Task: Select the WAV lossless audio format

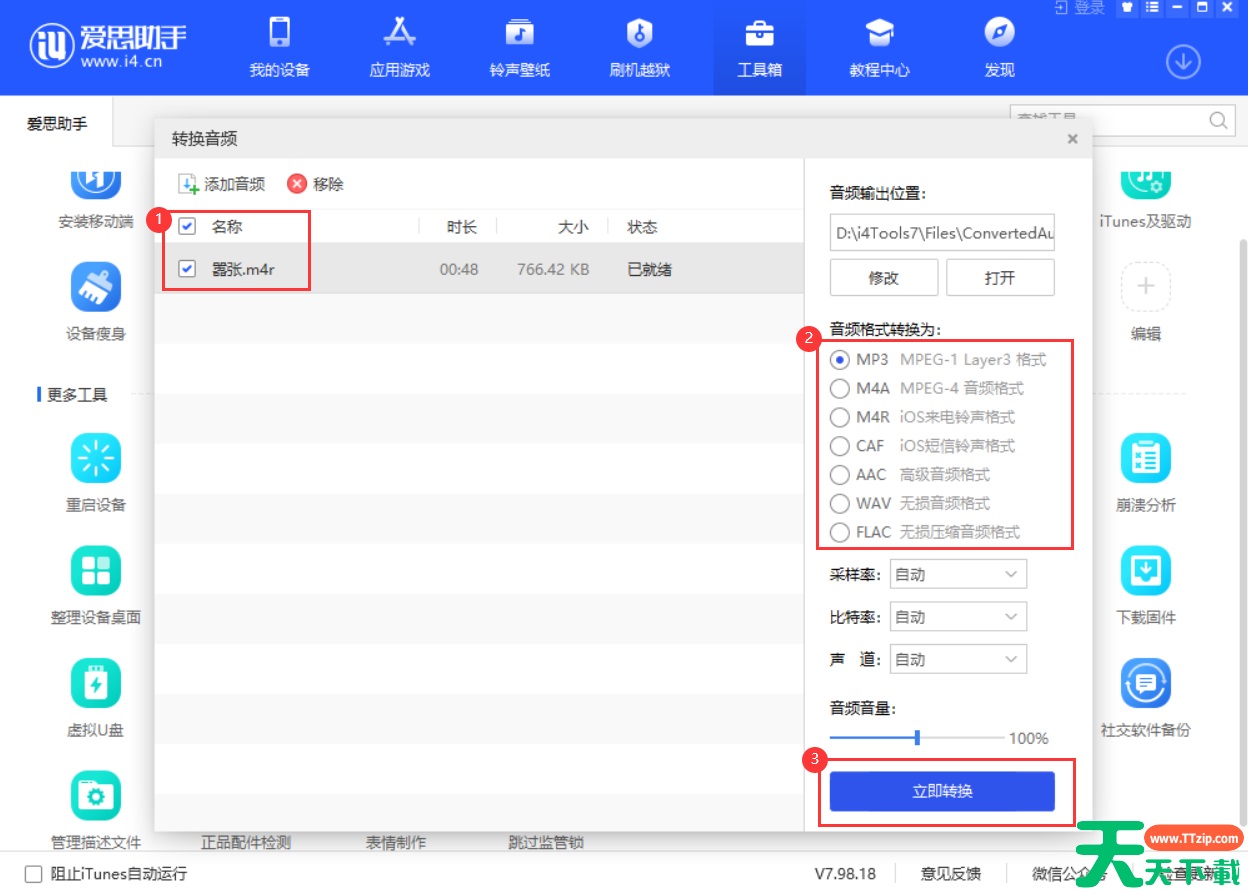Action: pos(839,503)
